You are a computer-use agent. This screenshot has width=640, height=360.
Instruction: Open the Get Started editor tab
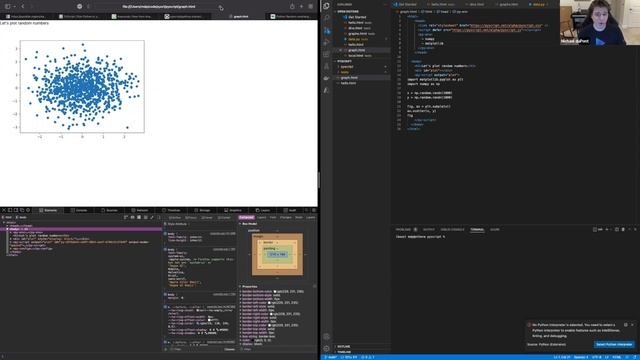pos(406,4)
